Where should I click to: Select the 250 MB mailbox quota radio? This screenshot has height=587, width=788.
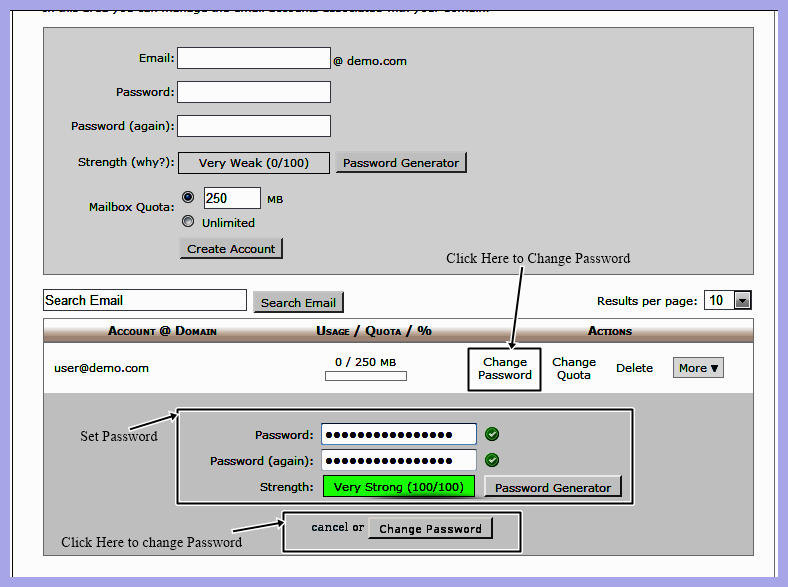[188, 197]
